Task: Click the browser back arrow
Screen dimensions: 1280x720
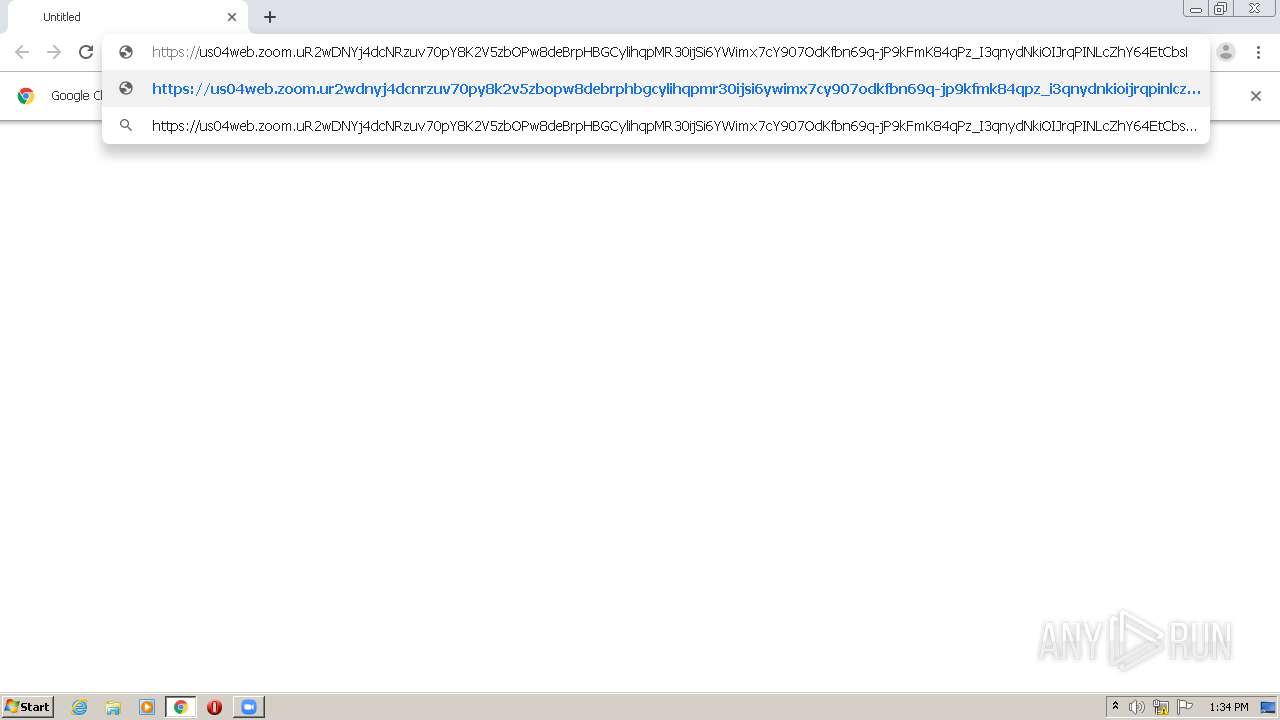Action: 22,52
